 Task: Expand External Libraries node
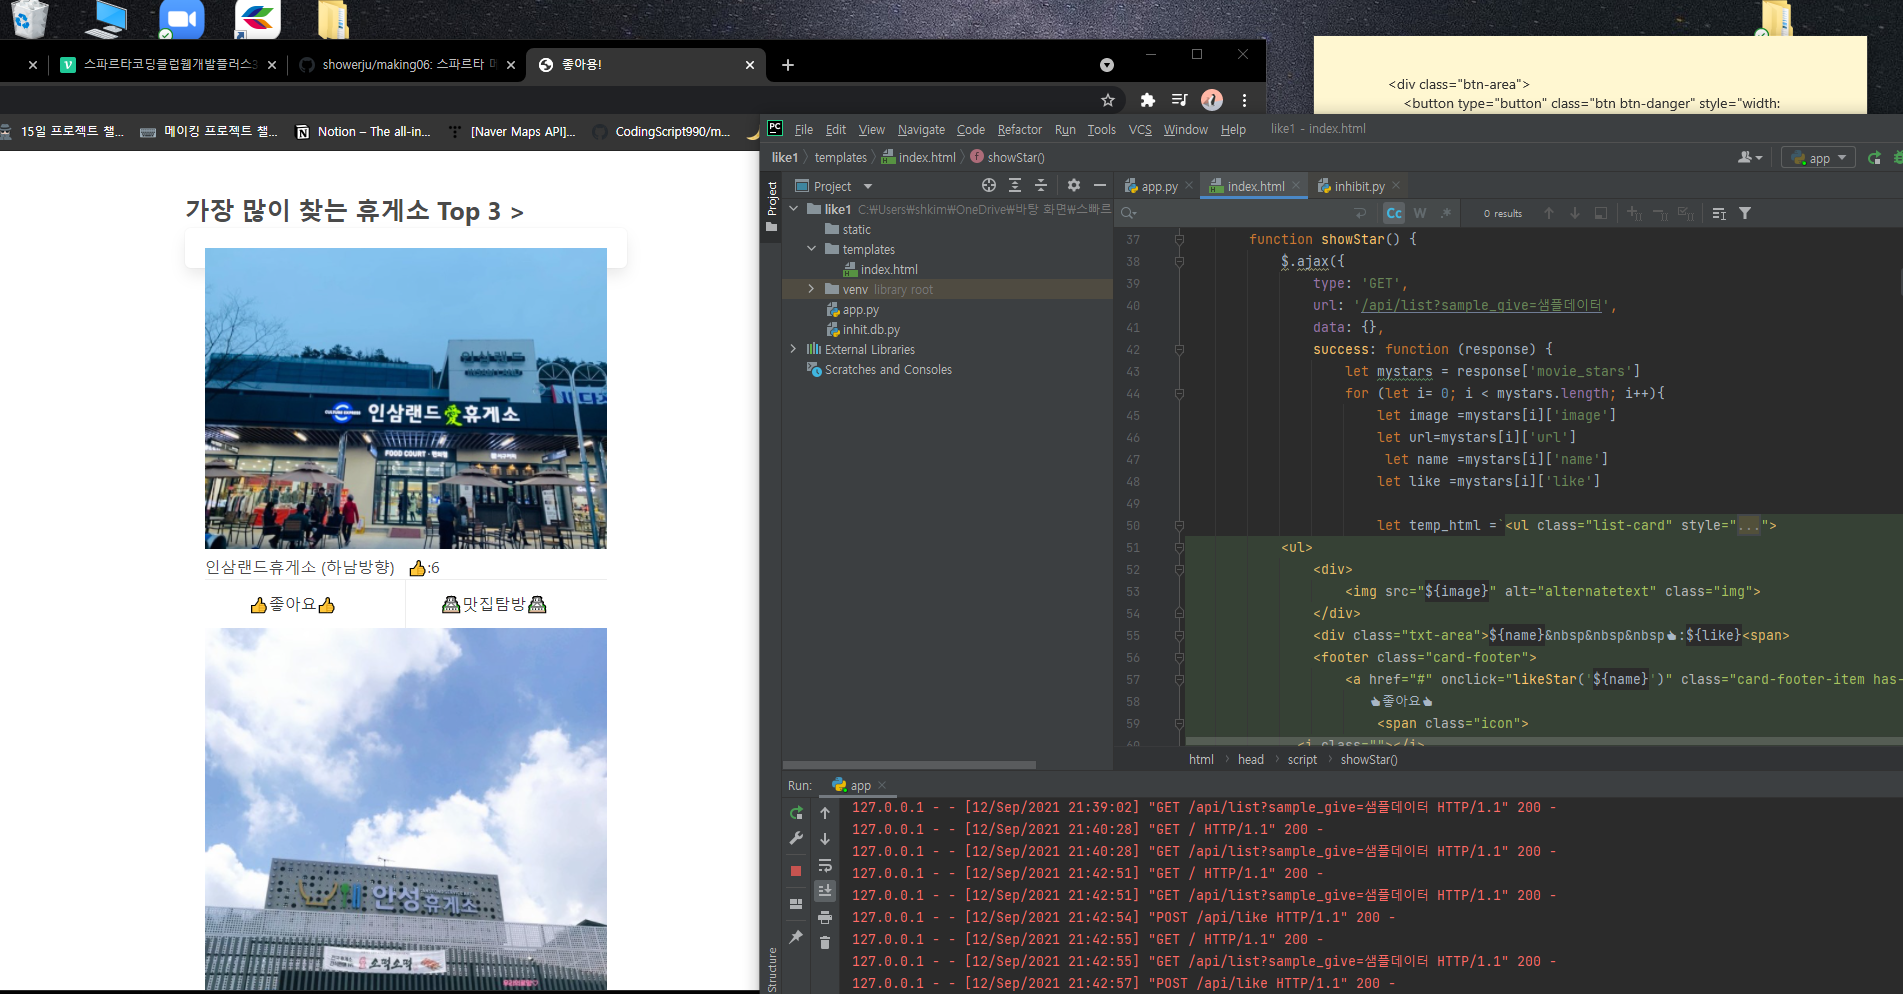click(794, 349)
